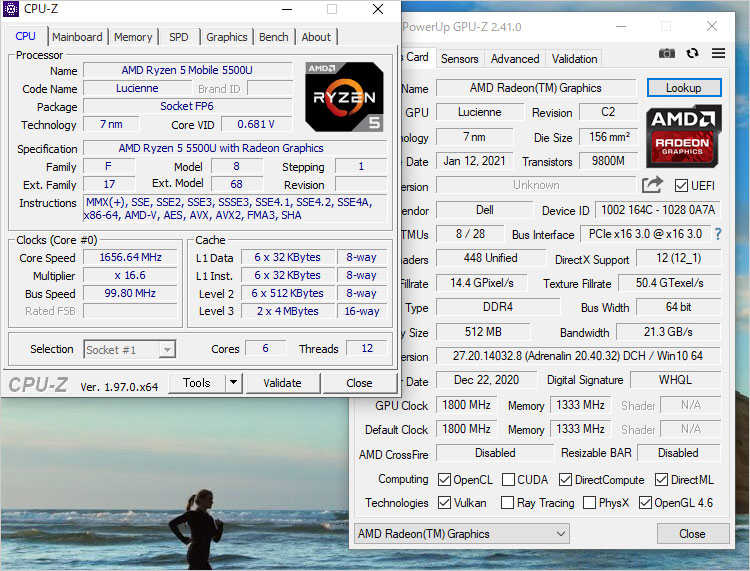This screenshot has width=750, height=571.
Task: Open the Validation tab in GPU-Z
Action: pos(574,59)
